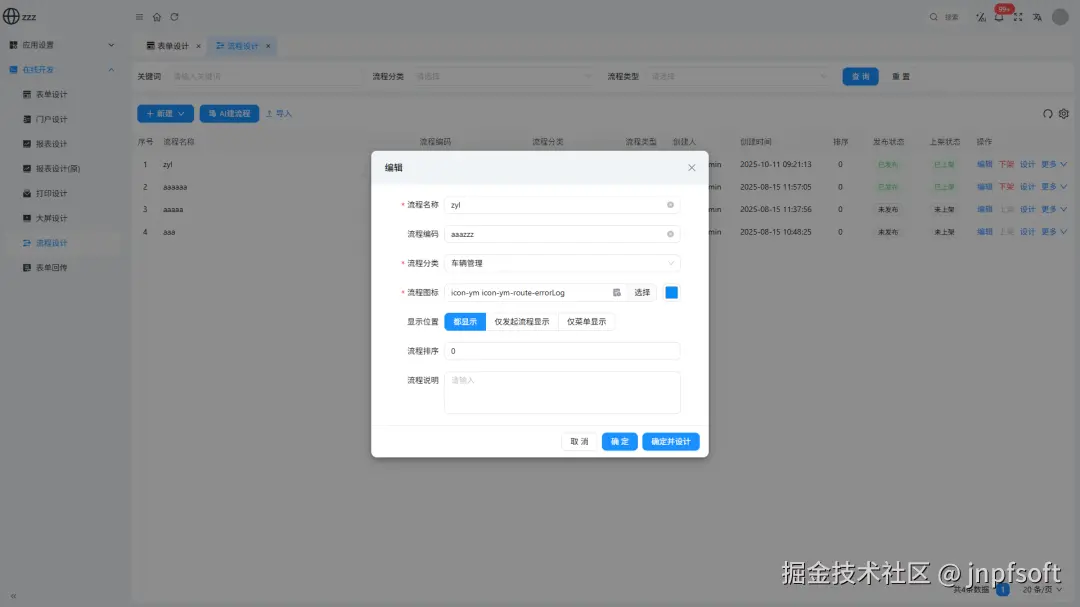Click the 确定并设计 button
The image size is (1080, 607).
(x=671, y=441)
